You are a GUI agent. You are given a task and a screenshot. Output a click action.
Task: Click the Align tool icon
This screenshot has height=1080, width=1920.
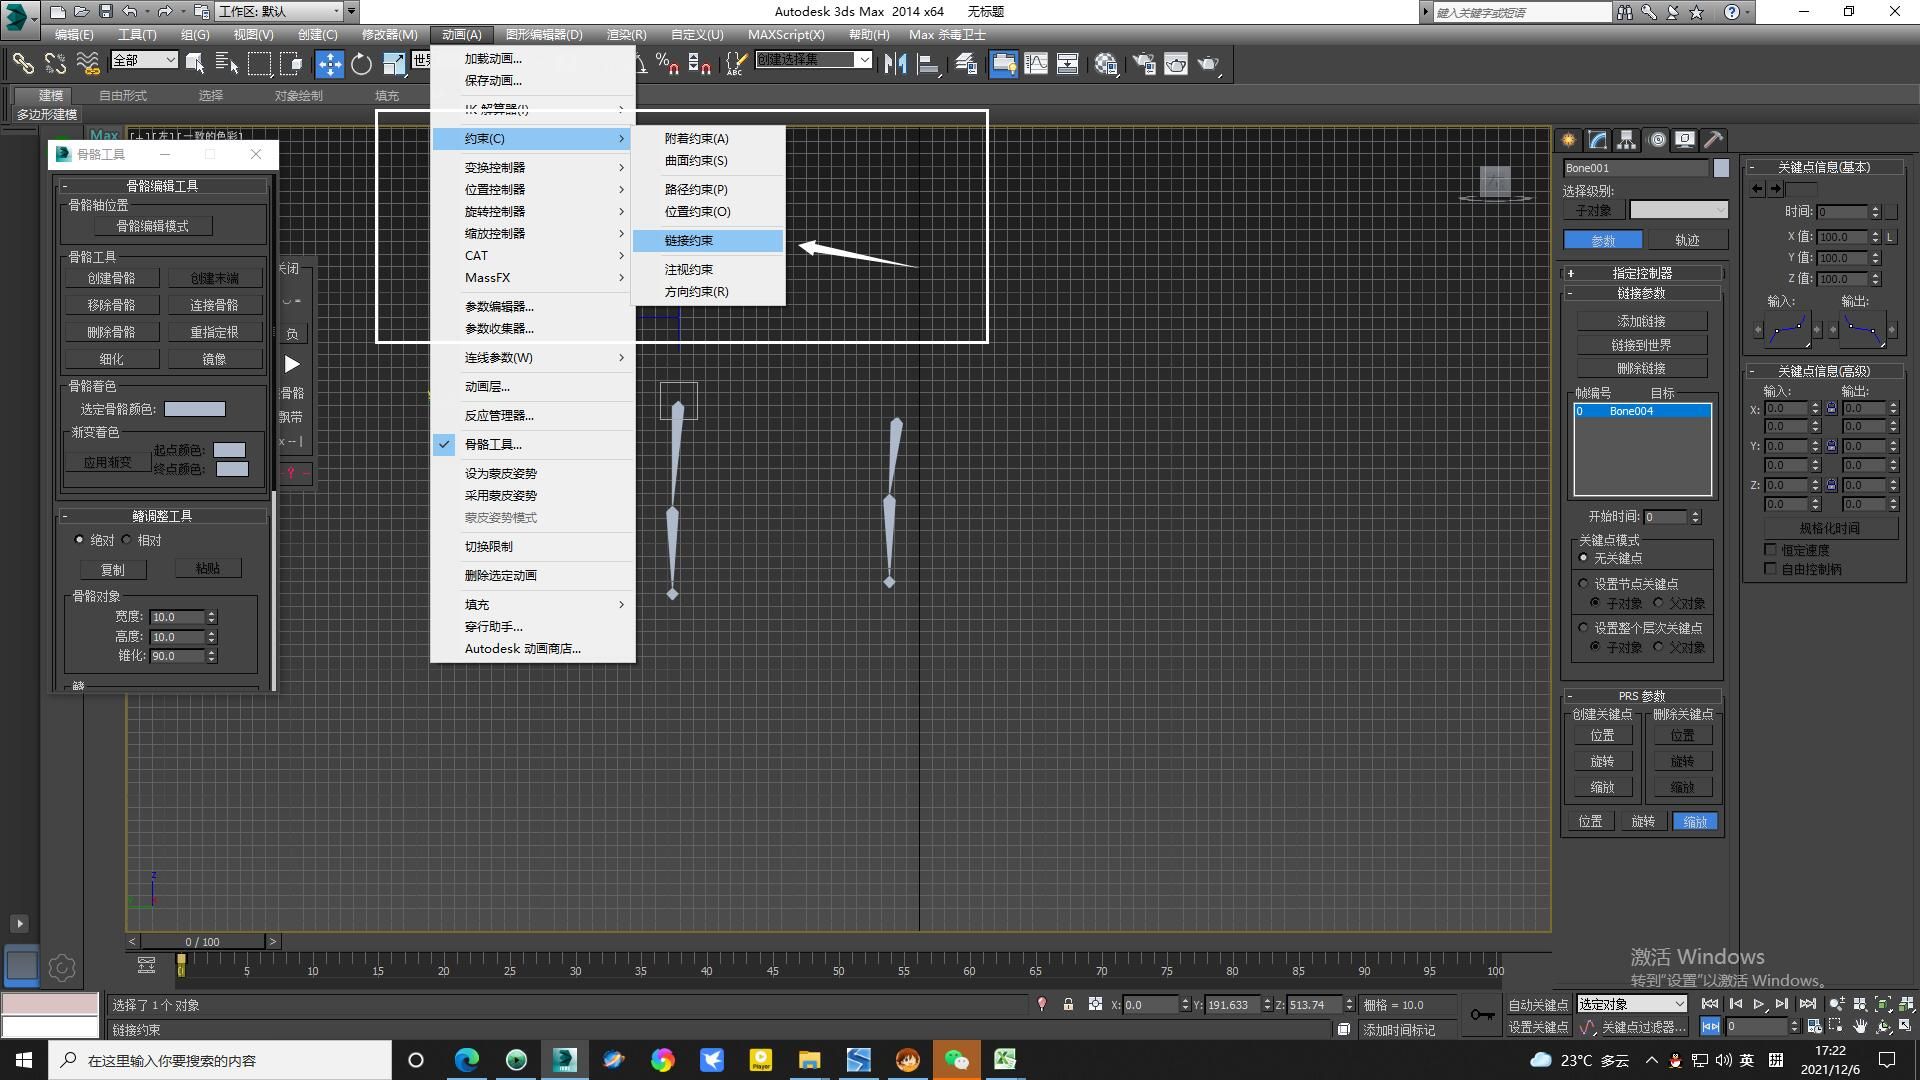pyautogui.click(x=928, y=64)
